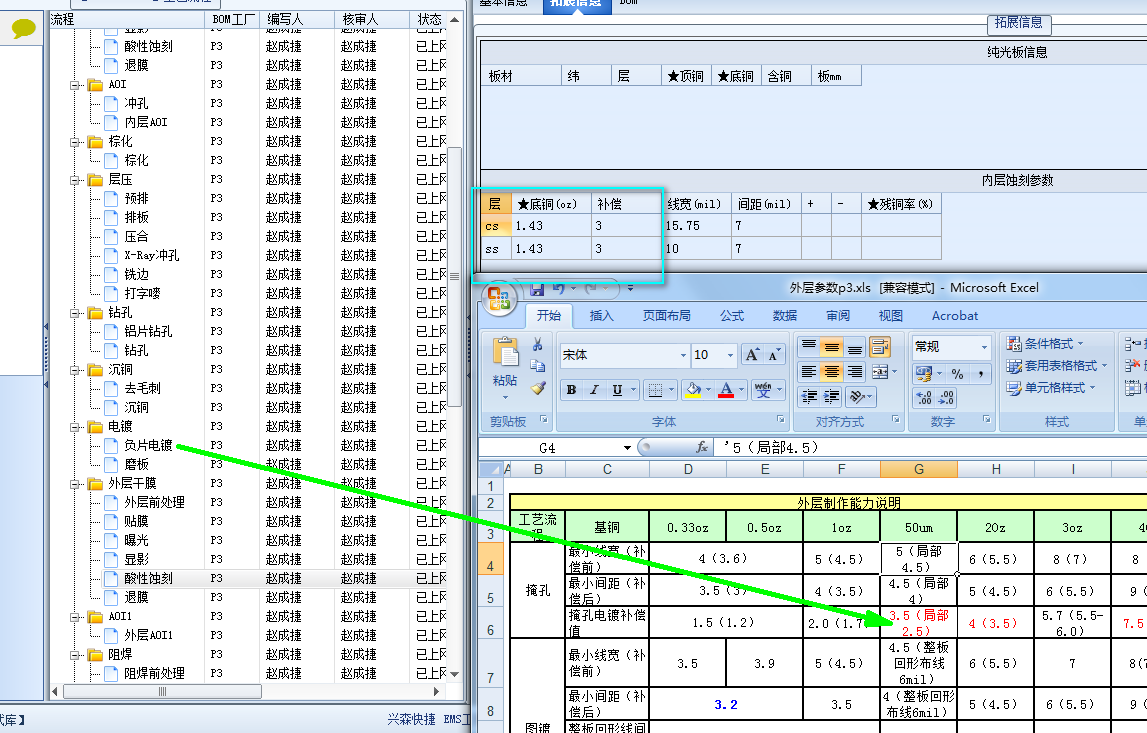Viewport: 1147px width, 733px height.
Task: Switch to the 公式 ribbon tab
Action: pos(732,315)
